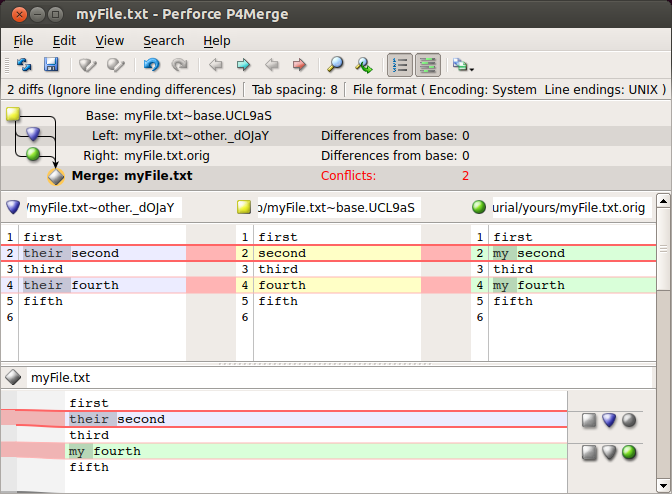
Task: Undo the last merge edit
Action: [152, 65]
